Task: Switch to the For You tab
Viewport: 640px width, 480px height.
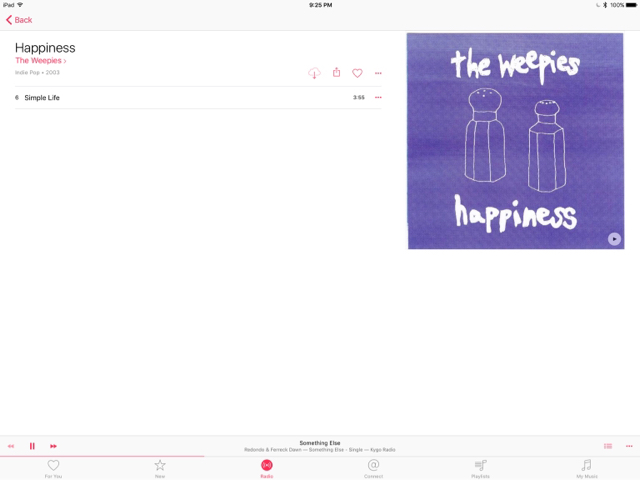Action: click(x=53, y=469)
